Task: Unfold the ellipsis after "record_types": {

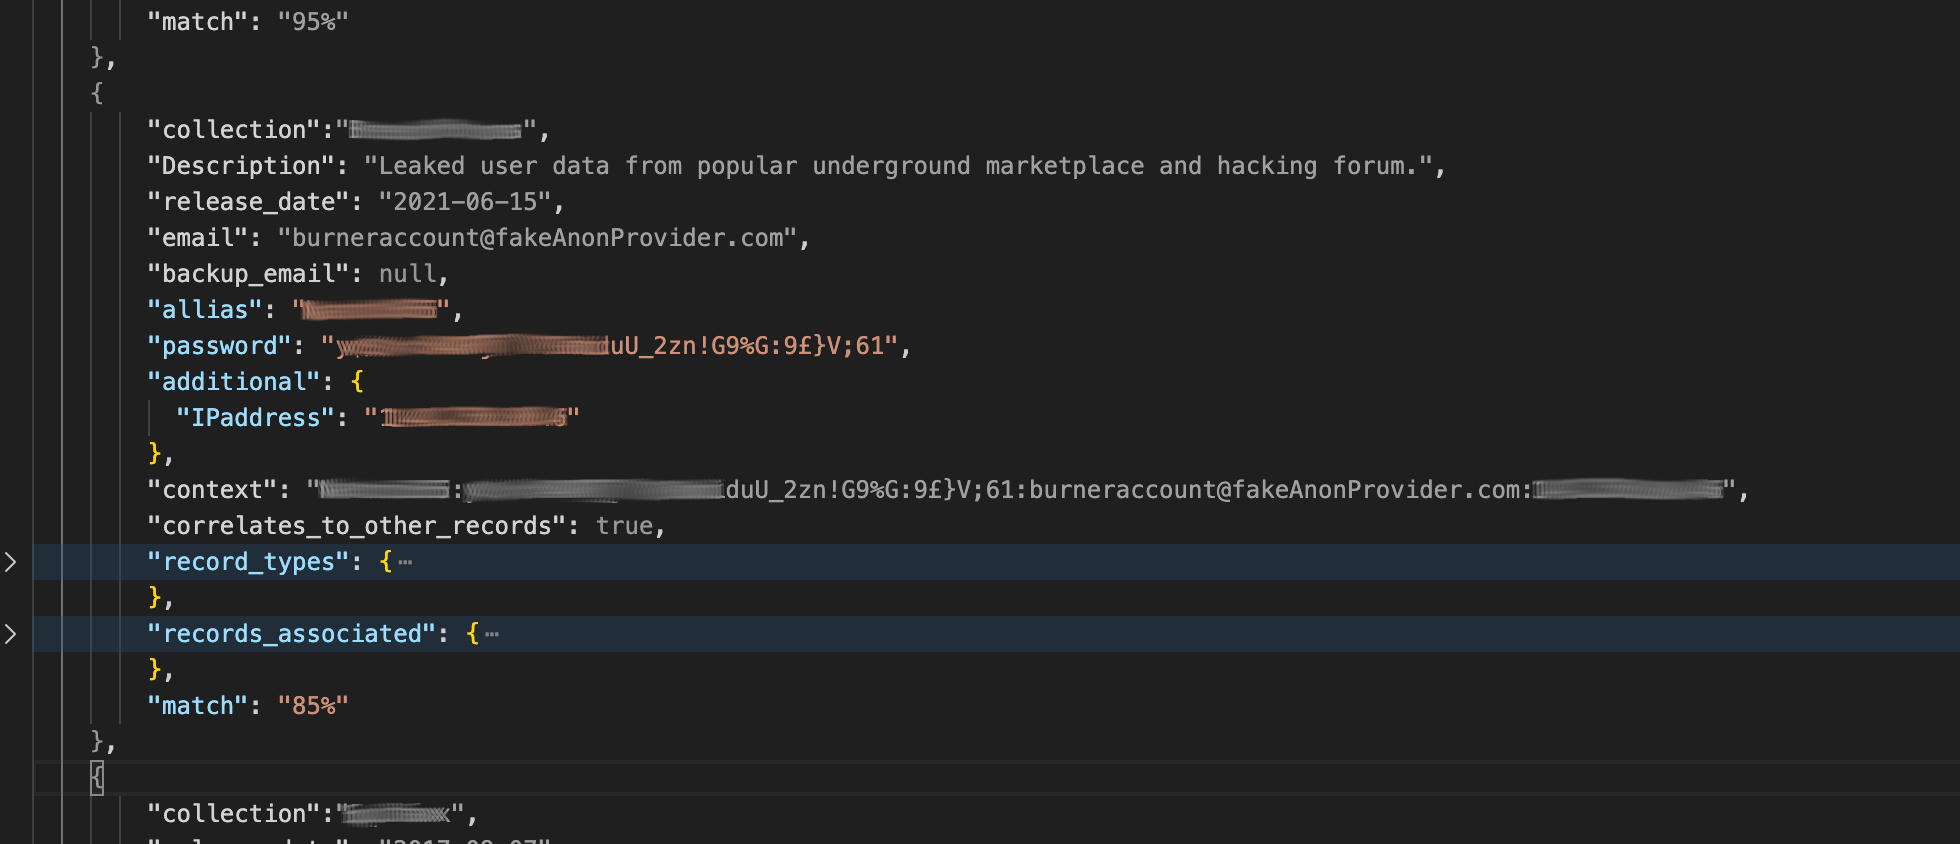Action: [x=405, y=562]
